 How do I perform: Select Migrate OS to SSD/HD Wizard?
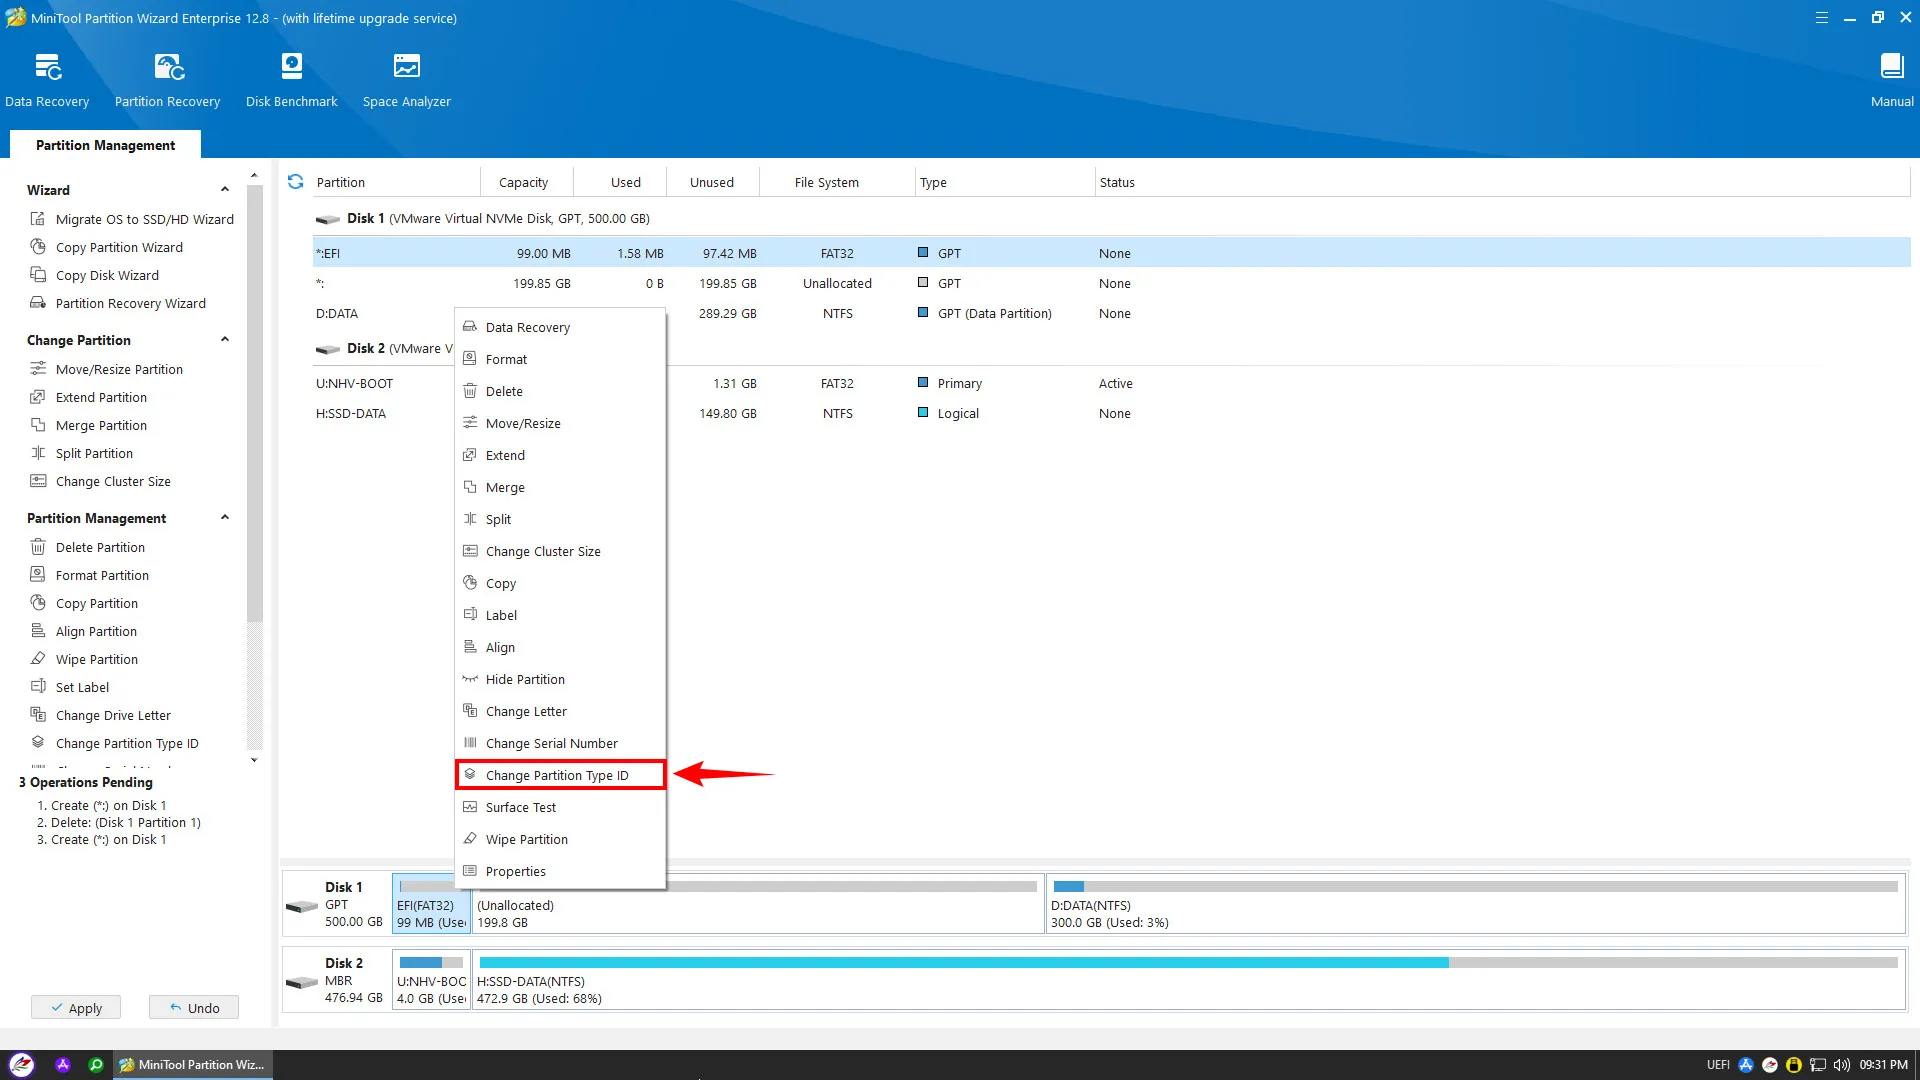click(x=144, y=219)
